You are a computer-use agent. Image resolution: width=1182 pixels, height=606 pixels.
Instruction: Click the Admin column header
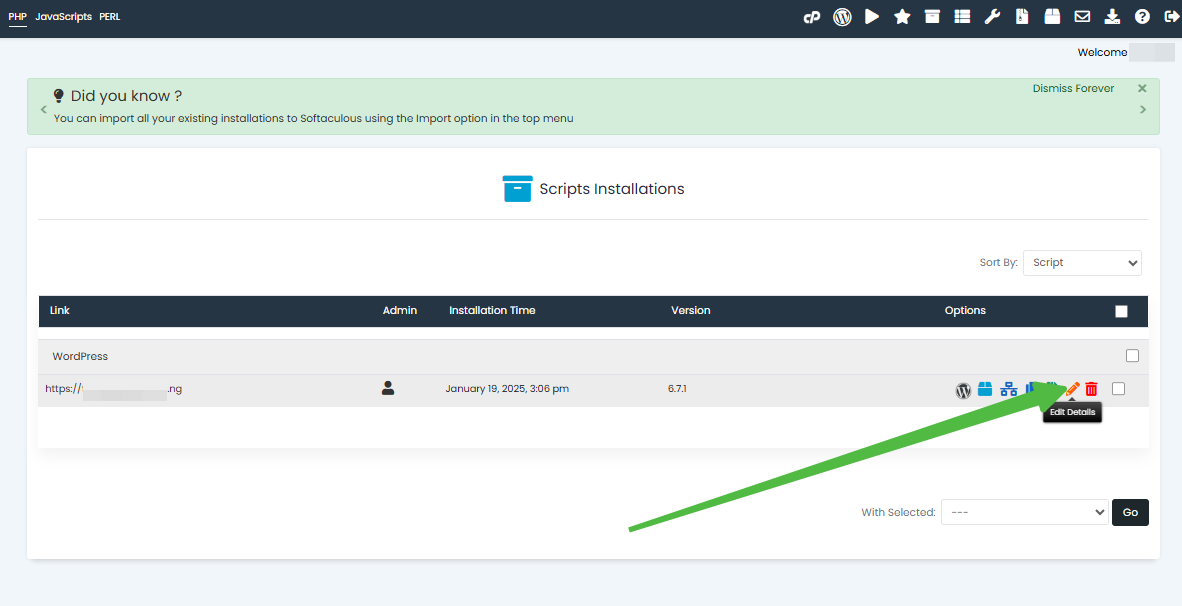click(400, 311)
